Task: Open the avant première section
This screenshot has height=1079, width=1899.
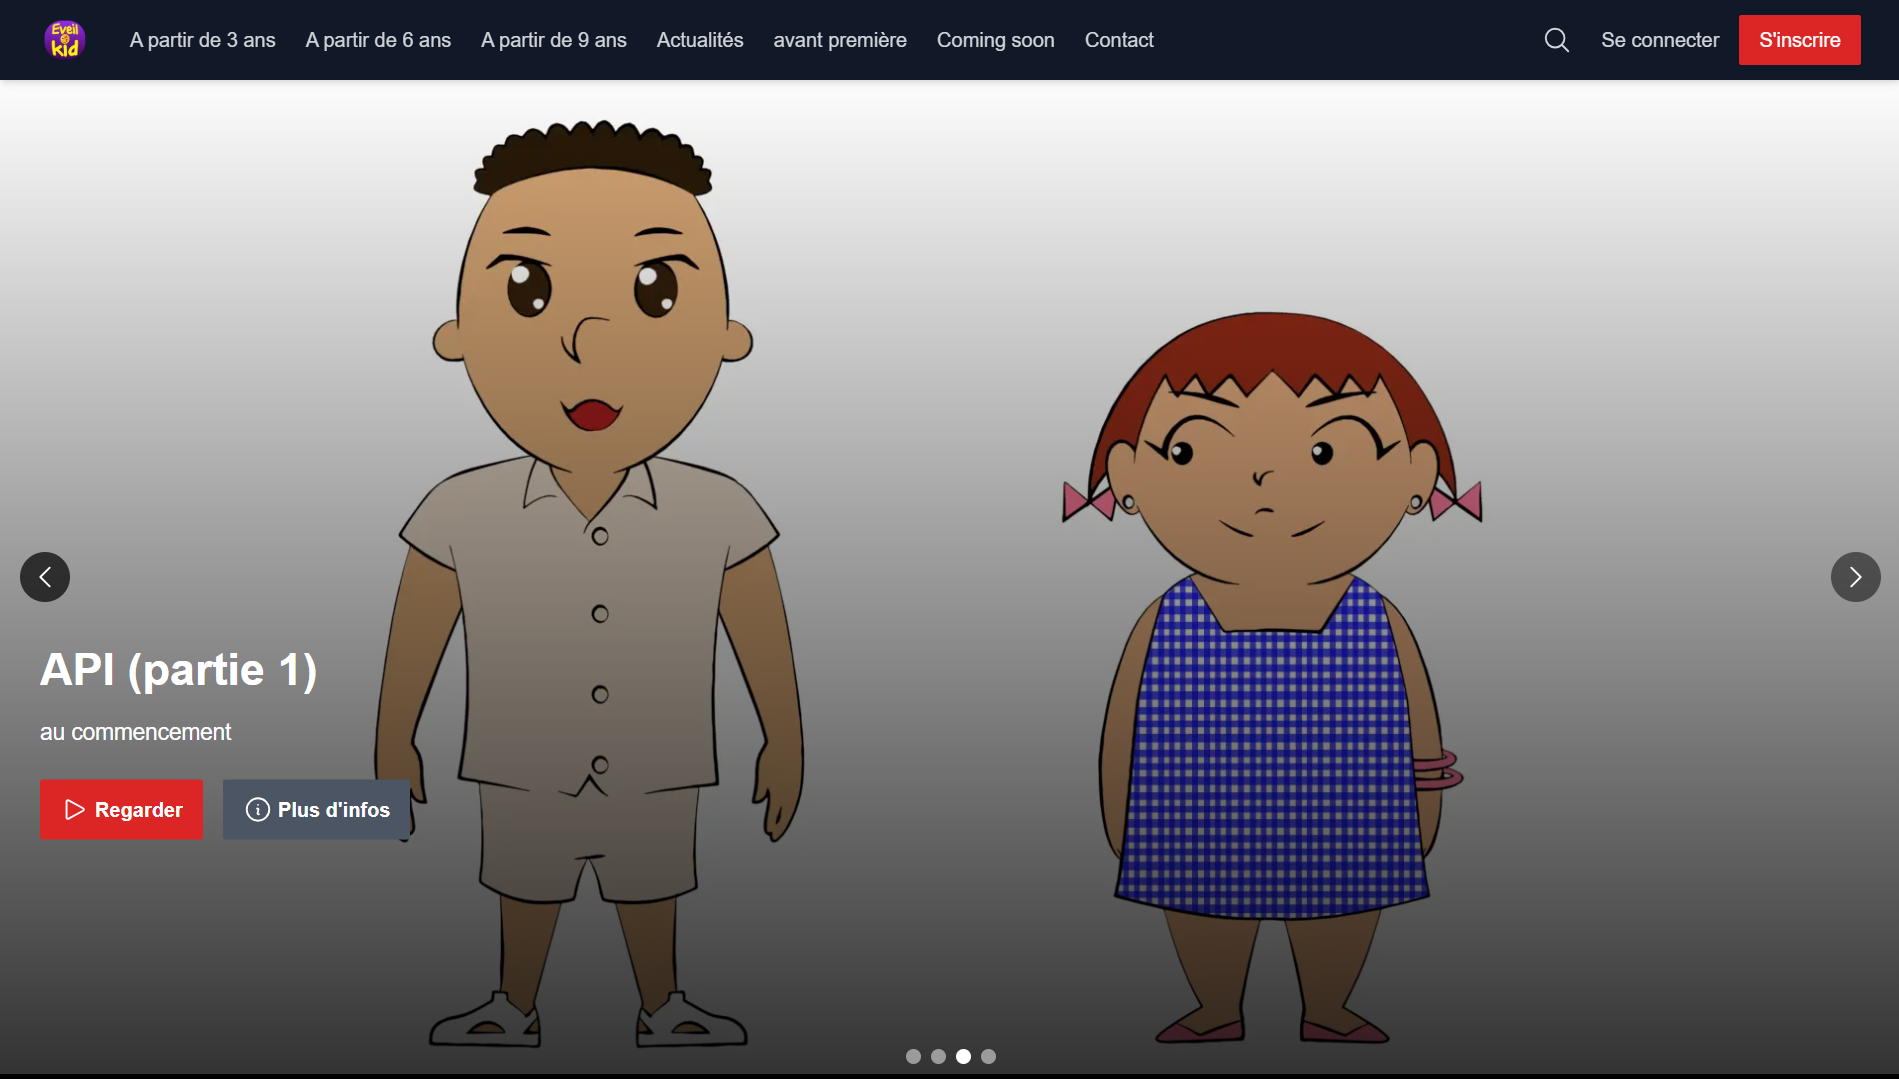Action: tap(839, 40)
